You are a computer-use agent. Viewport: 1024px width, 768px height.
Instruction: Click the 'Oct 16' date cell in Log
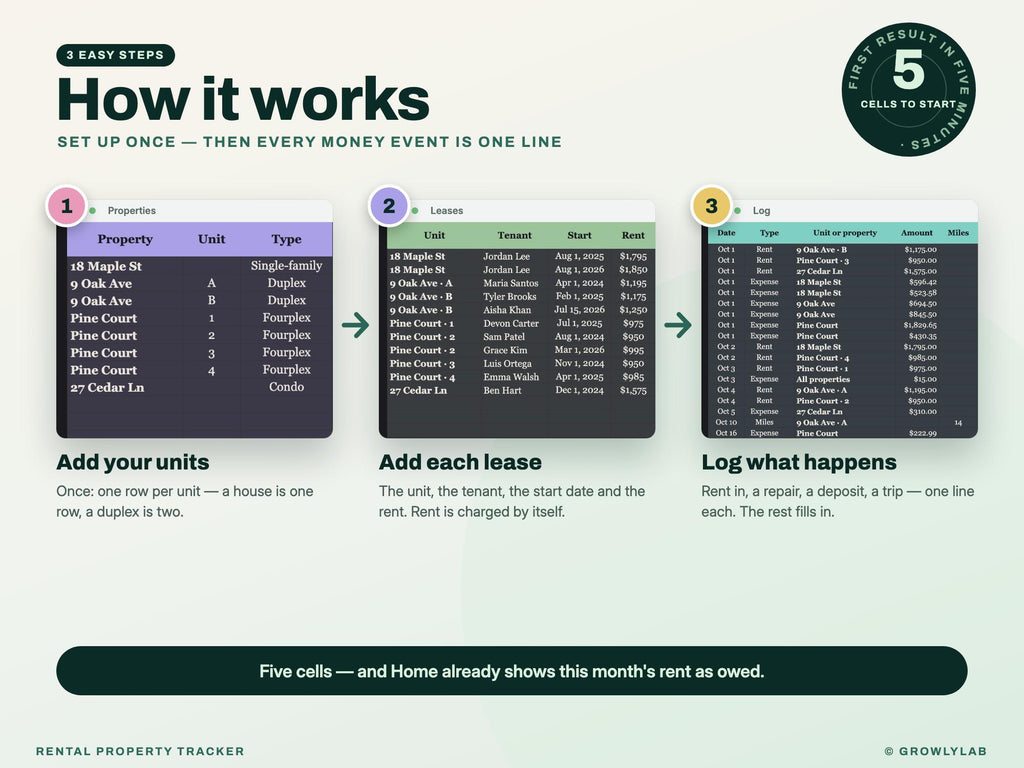[726, 433]
